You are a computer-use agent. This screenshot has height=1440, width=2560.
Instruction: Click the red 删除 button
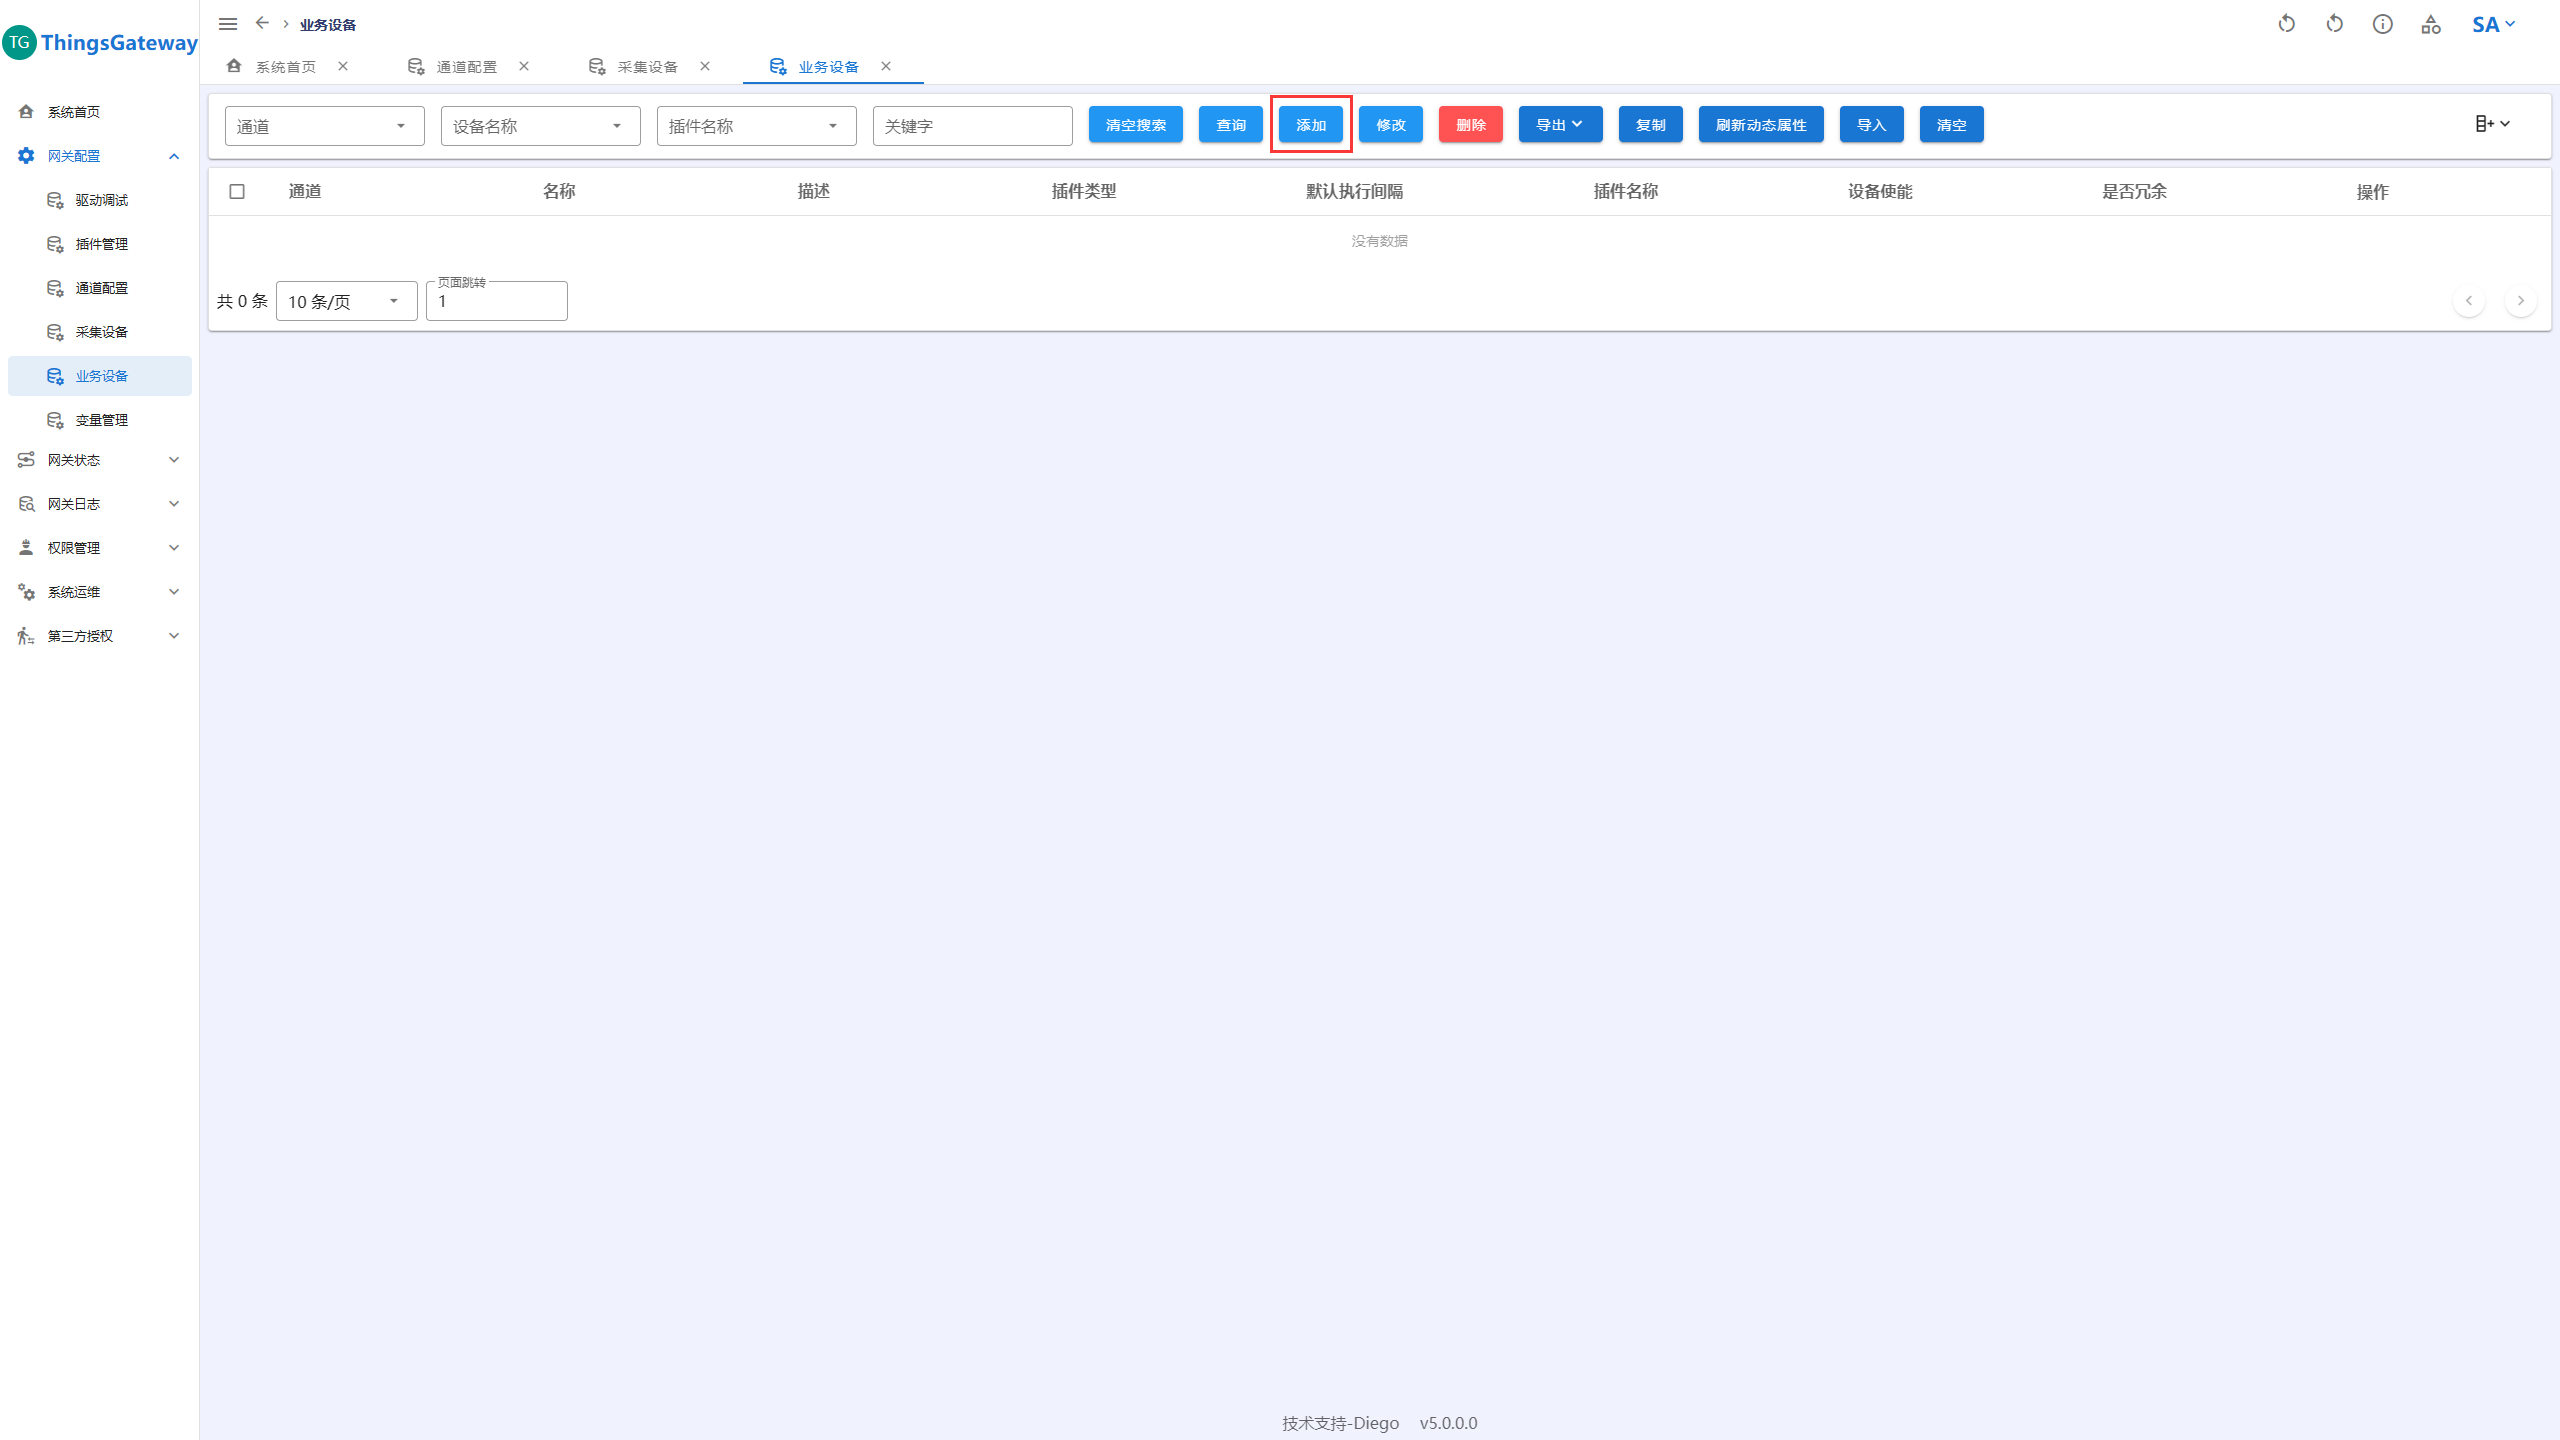click(1470, 125)
